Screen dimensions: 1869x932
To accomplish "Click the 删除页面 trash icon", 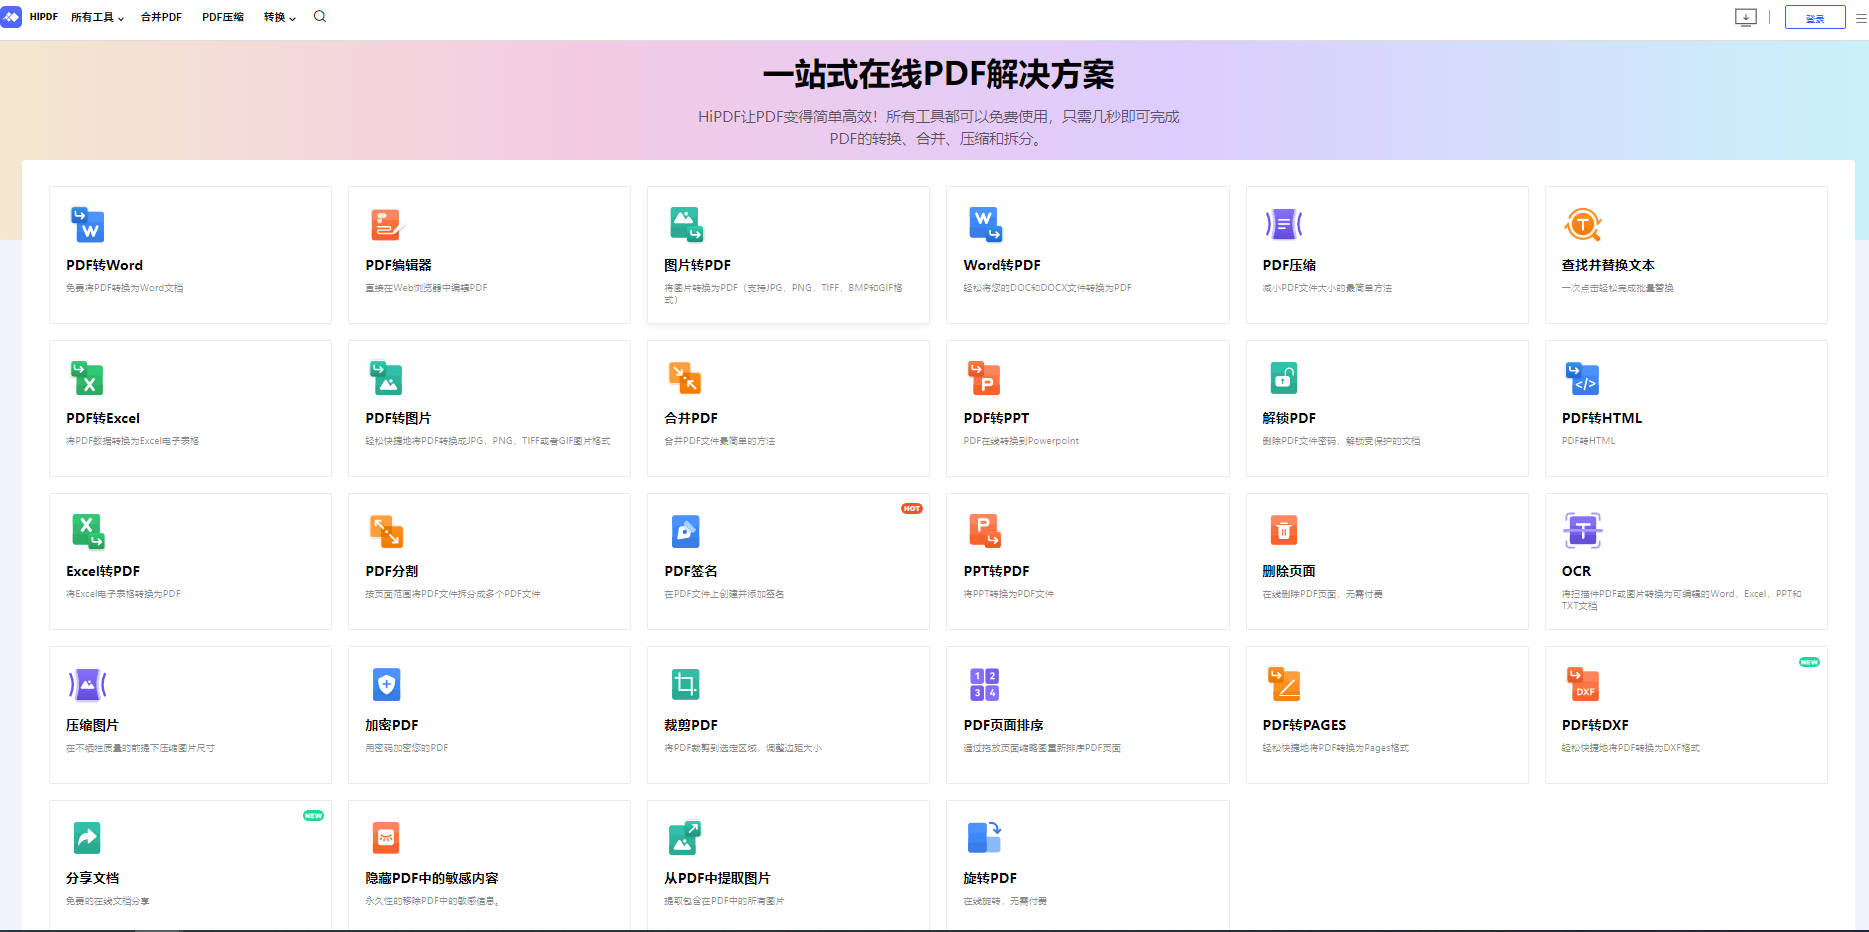I will (1284, 531).
